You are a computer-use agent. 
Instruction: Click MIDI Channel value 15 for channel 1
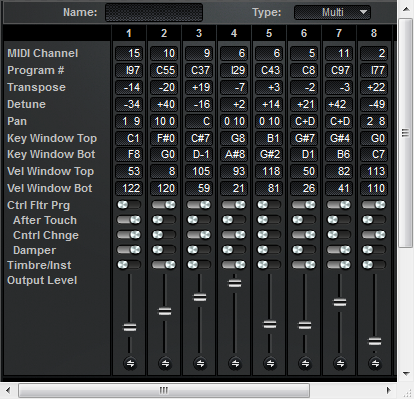coord(129,53)
